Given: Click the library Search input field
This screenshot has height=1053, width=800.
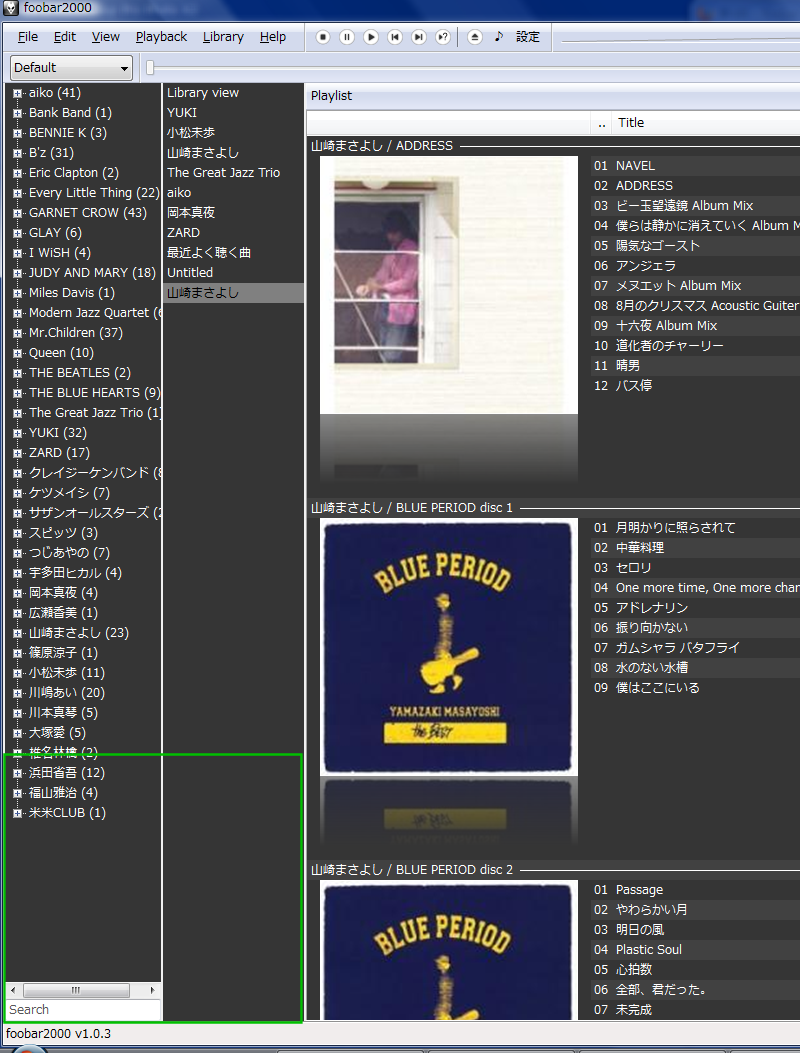Looking at the screenshot, I should (x=82, y=1010).
